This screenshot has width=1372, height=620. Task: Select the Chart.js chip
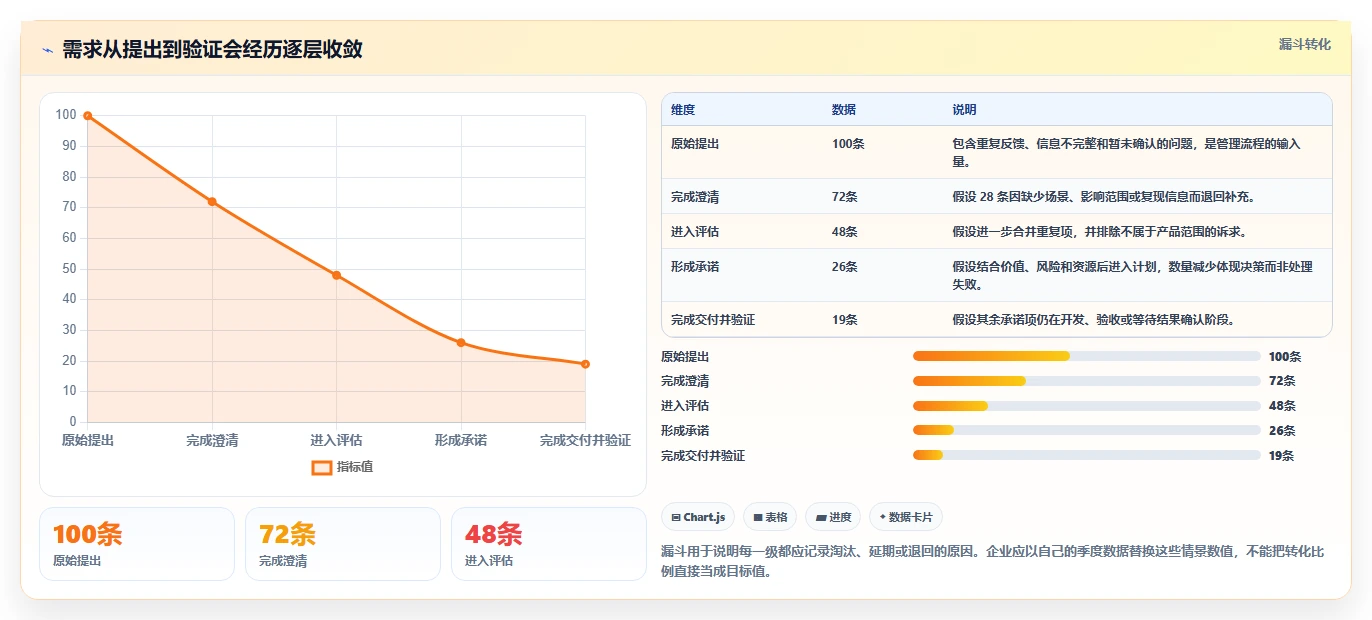point(698,517)
